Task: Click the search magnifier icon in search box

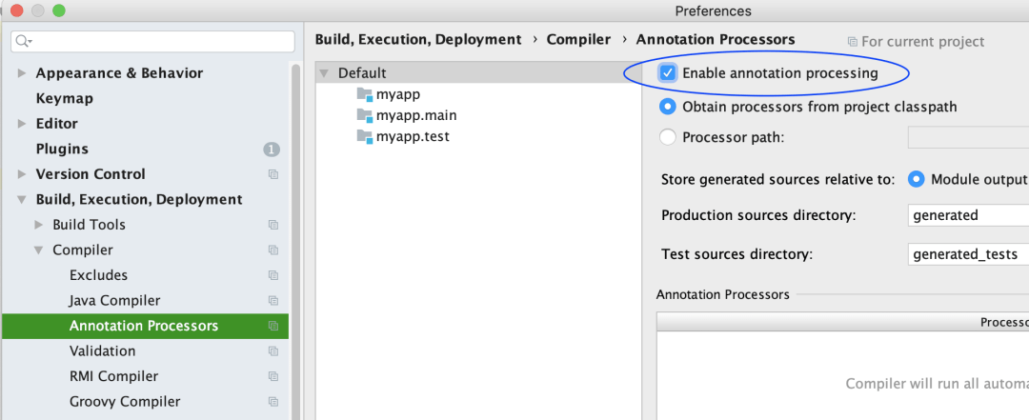Action: [24, 41]
